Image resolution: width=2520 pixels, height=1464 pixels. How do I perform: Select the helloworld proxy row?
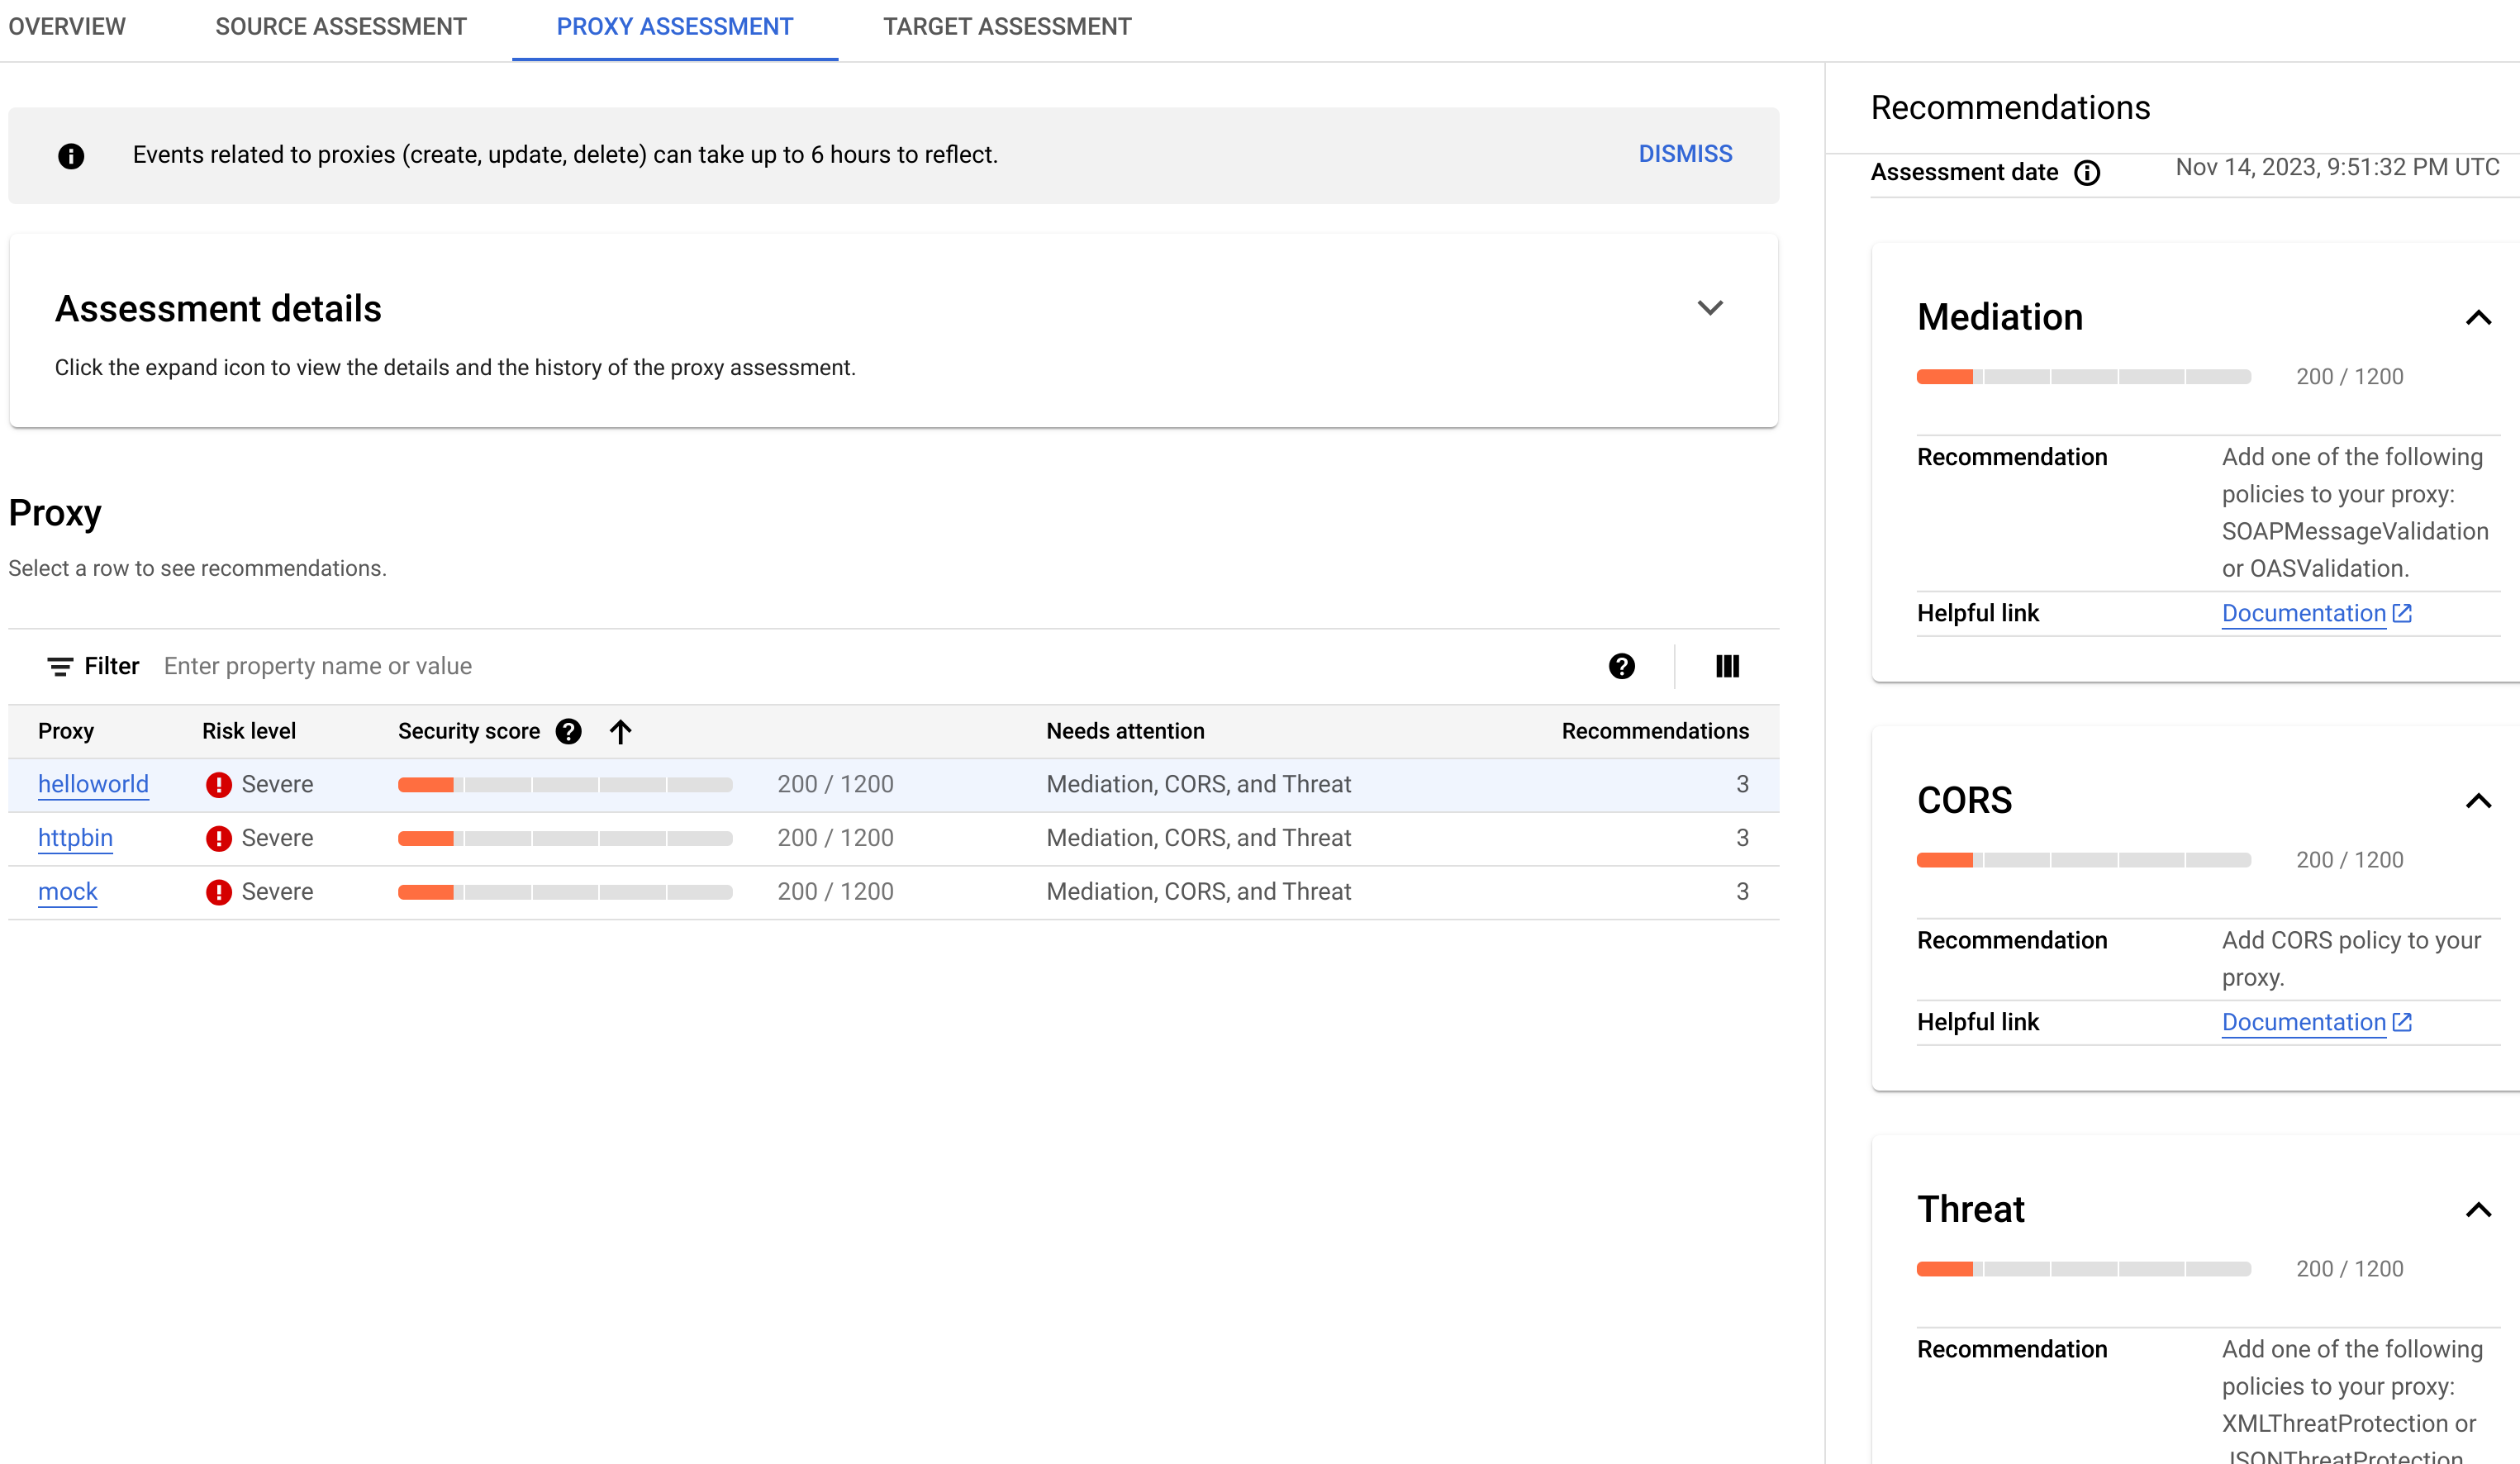892,784
